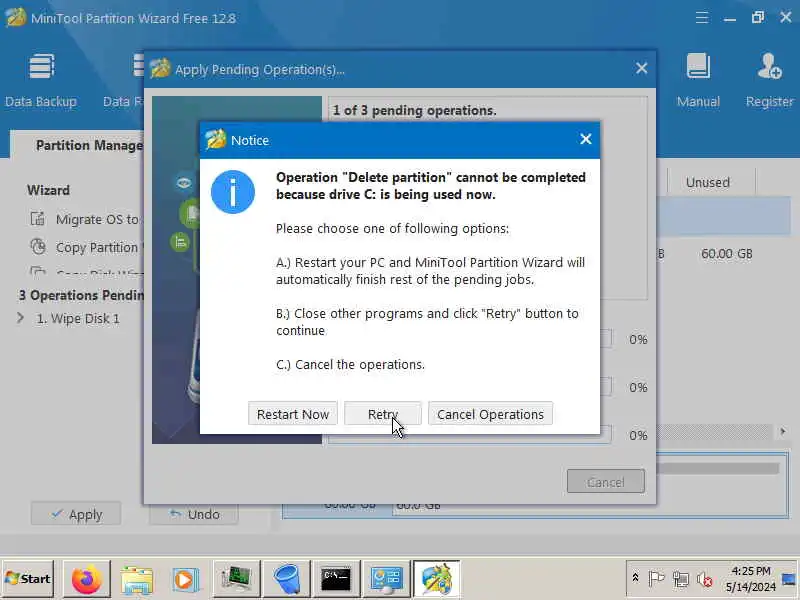
Task: Open Command Prompt from taskbar
Action: tap(336, 579)
